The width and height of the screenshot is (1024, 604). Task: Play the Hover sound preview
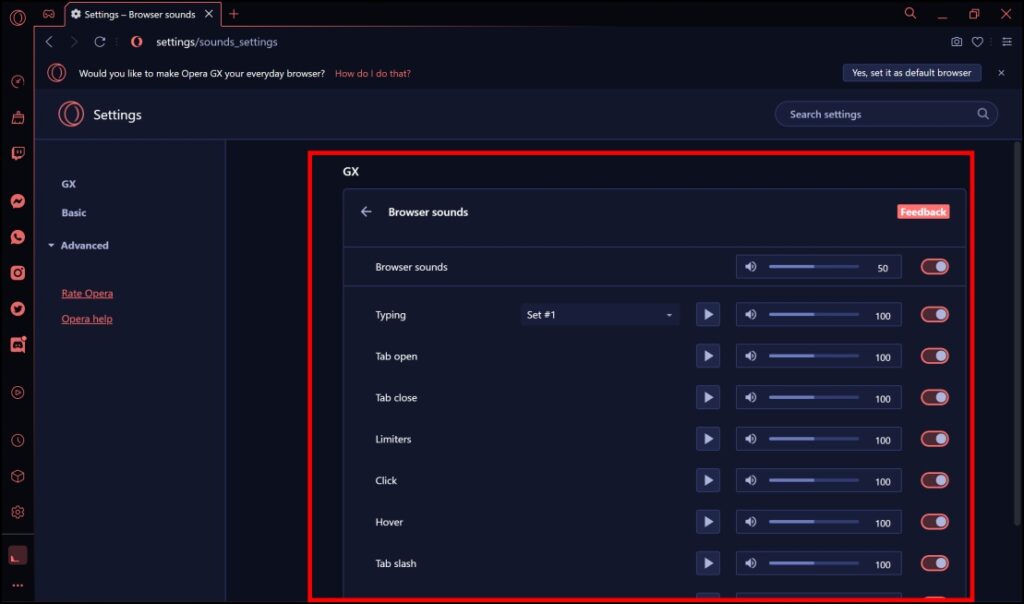coord(708,522)
